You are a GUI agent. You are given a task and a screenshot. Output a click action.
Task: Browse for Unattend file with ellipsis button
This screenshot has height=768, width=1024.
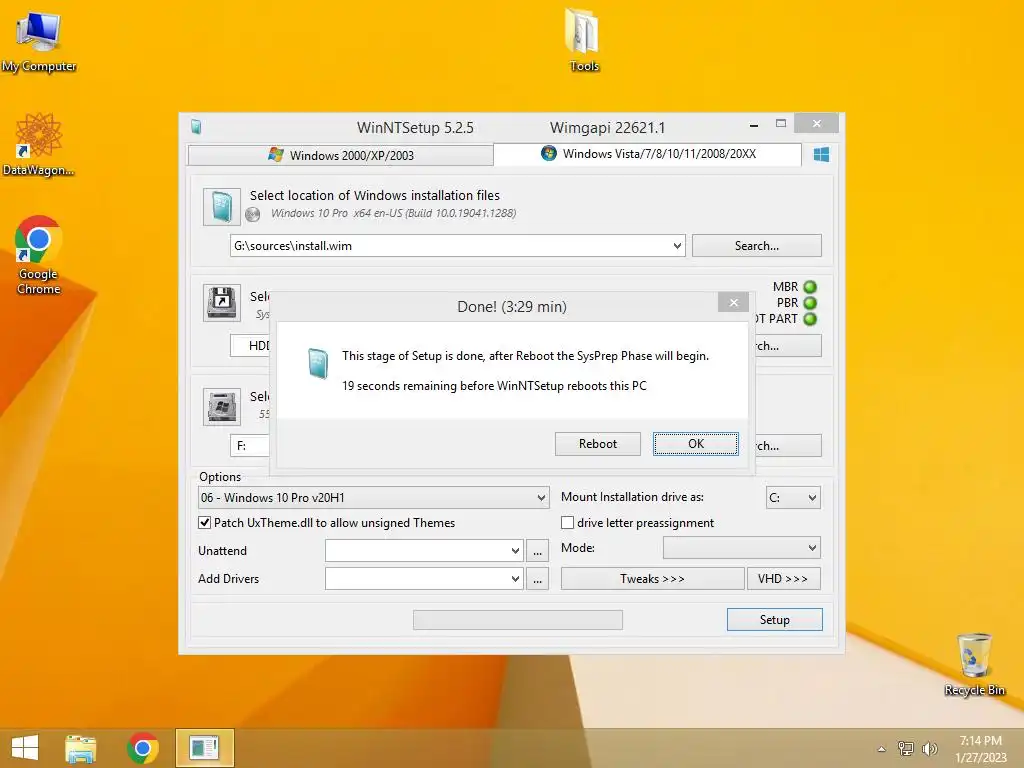537,551
